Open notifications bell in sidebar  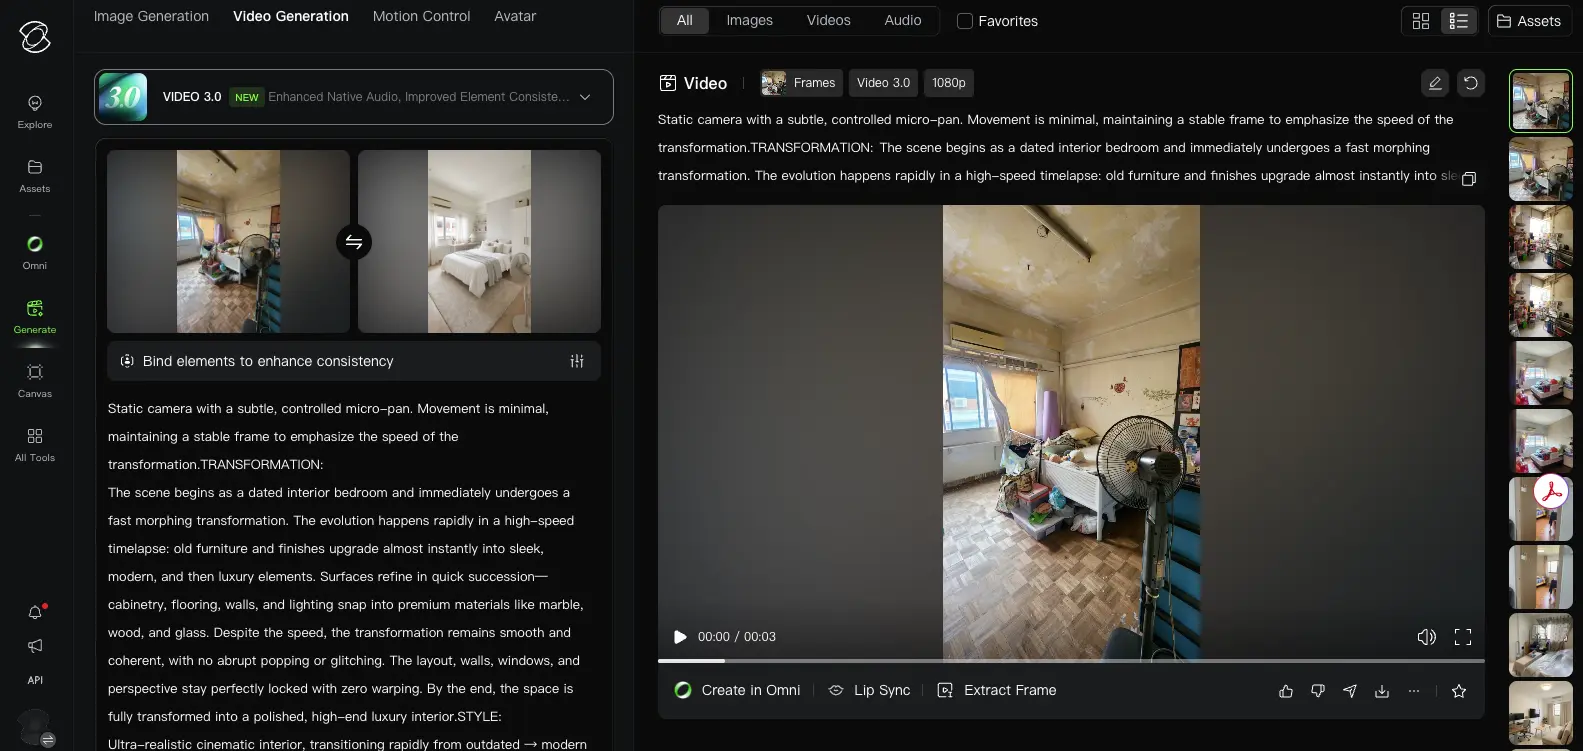35,612
